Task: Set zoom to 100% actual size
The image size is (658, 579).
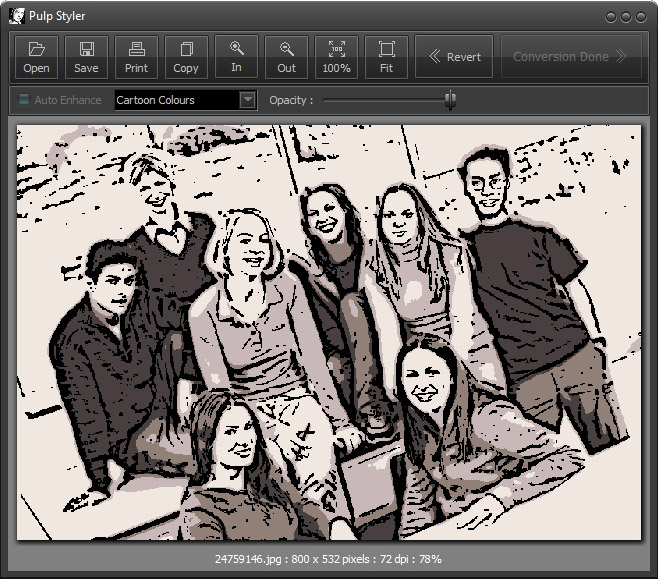Action: coord(336,57)
